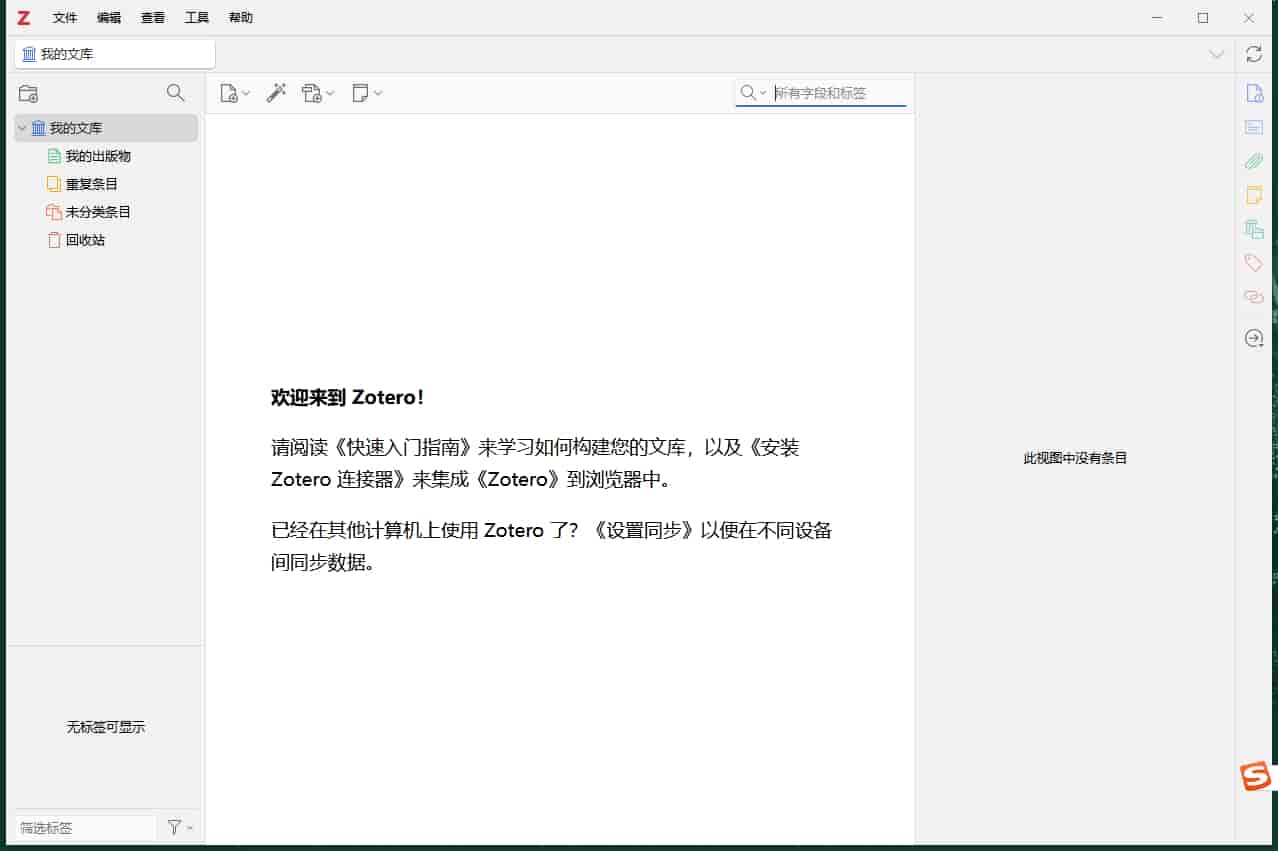Open the related items panel
This screenshot has width=1278, height=851.
point(1253,296)
